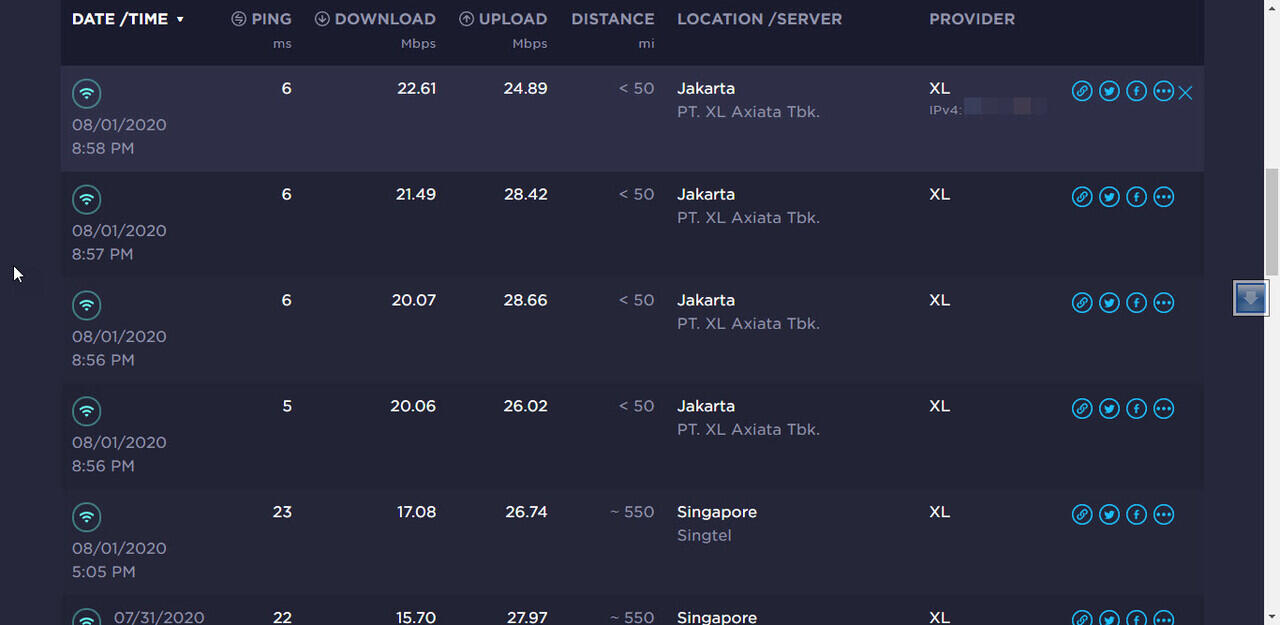Image resolution: width=1280 pixels, height=625 pixels.
Task: Click the Wi-Fi icon of the 8:58 PM test
Action: pyautogui.click(x=87, y=94)
